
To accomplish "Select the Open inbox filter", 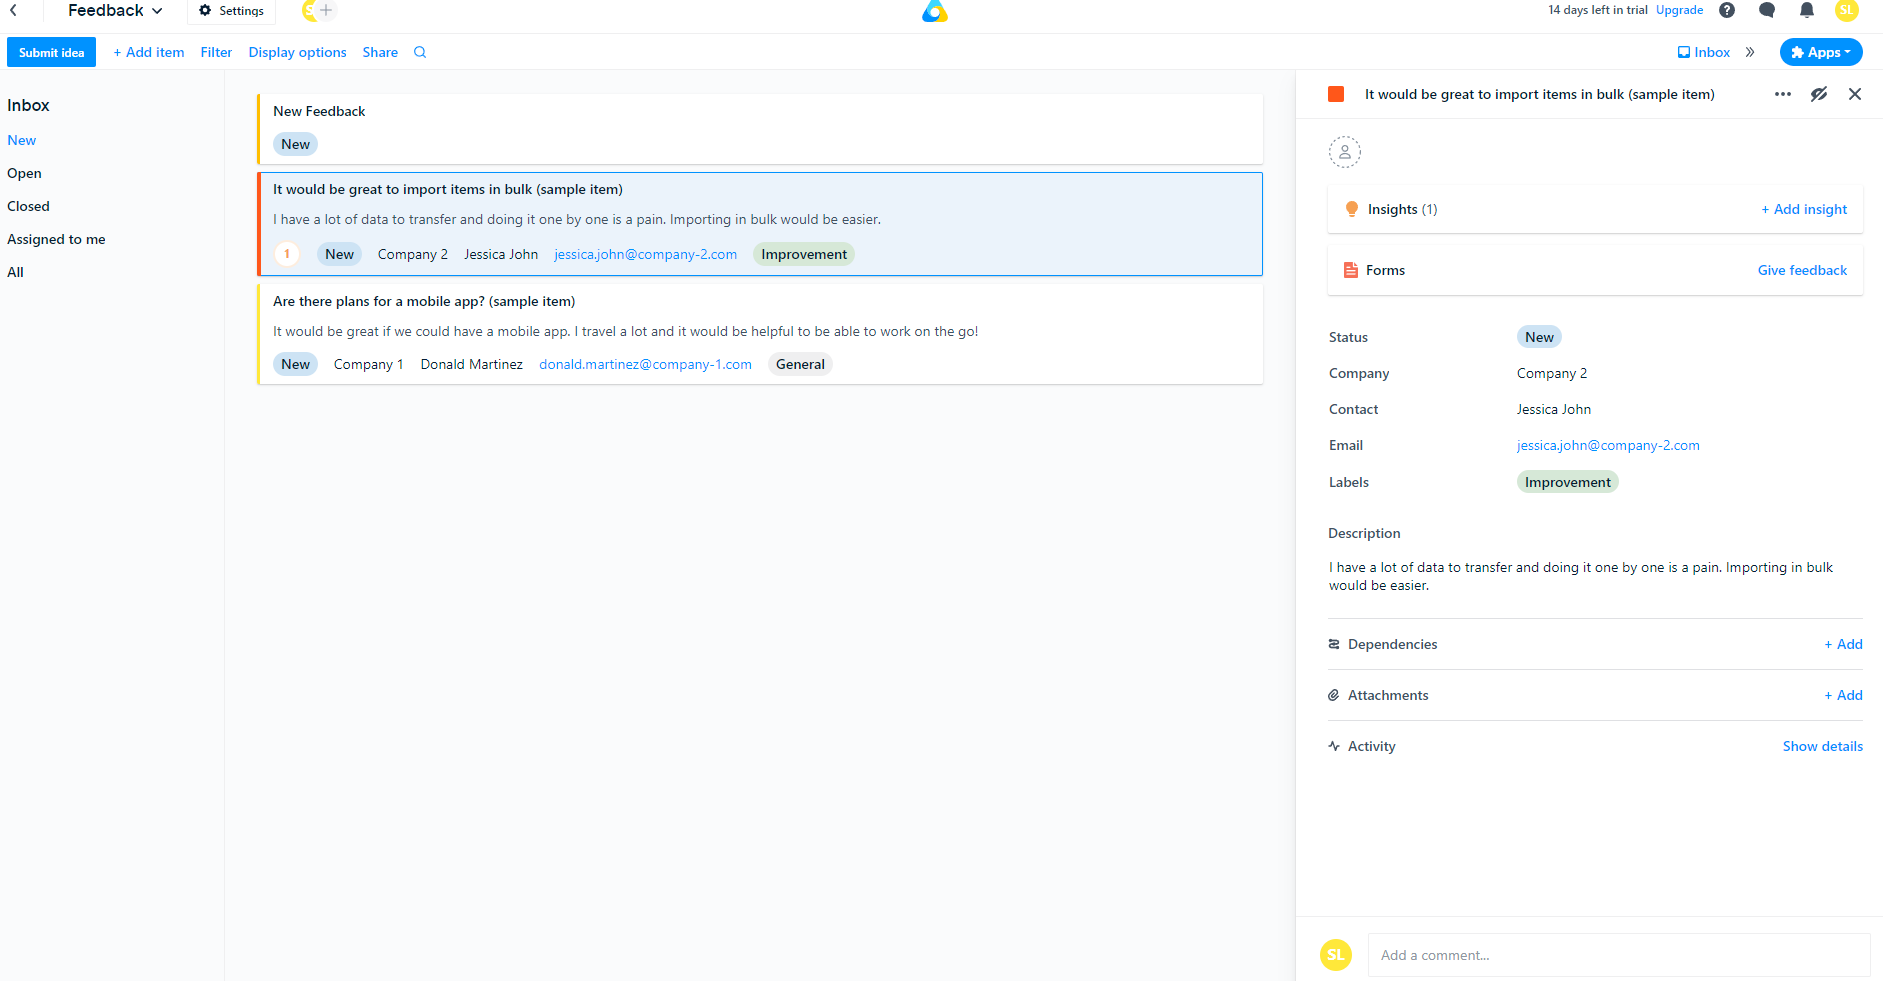I will [x=24, y=173].
